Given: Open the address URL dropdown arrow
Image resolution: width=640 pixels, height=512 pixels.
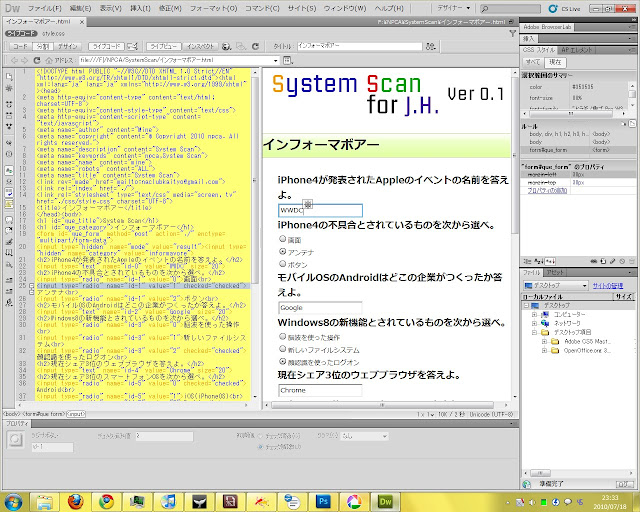Looking at the screenshot, I should [x=276, y=60].
